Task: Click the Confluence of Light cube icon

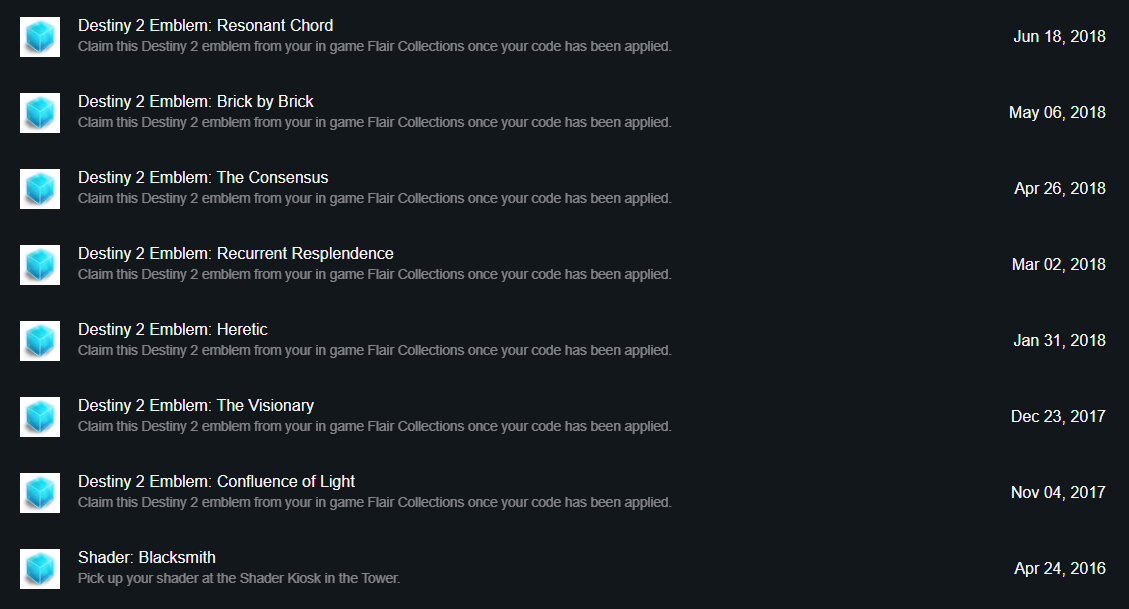Action: [40, 492]
